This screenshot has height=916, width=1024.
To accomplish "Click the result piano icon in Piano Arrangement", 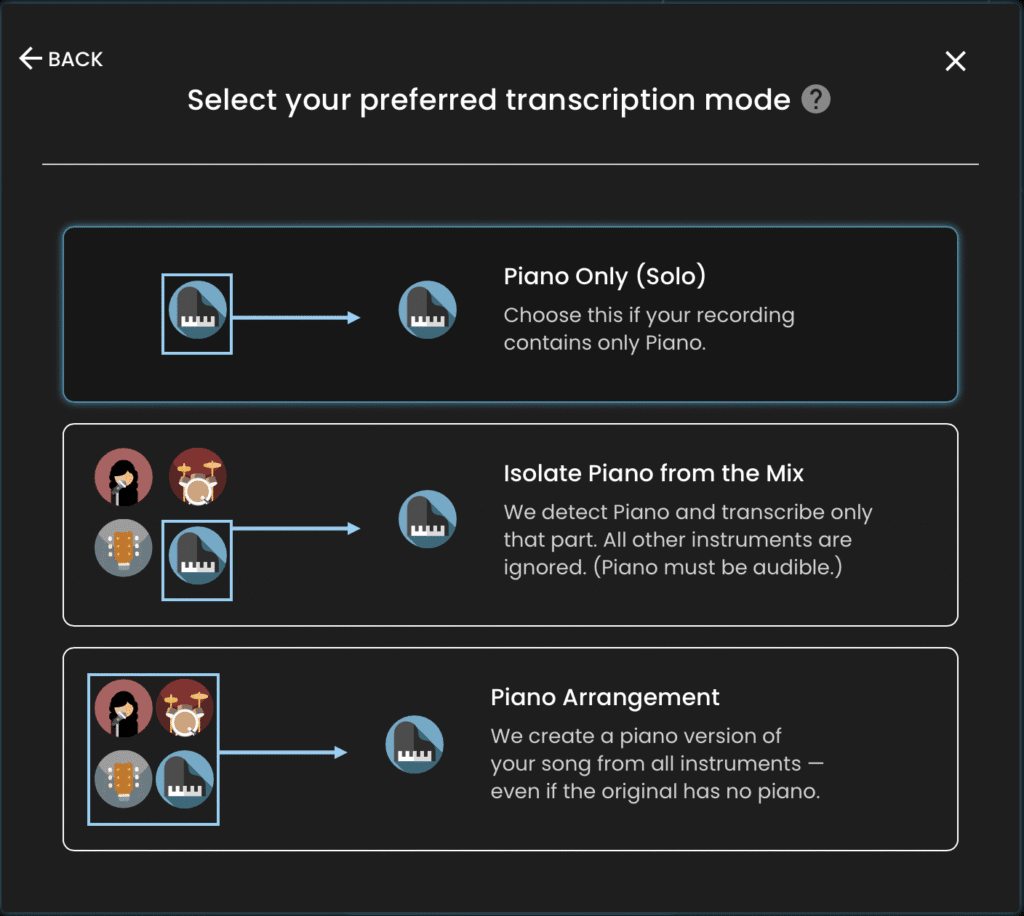I will tap(414, 744).
